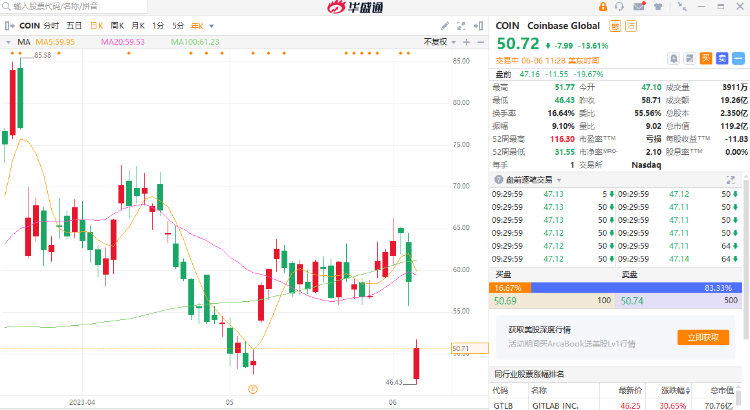
Task: Expand the chart to fullscreen
Action: click(x=461, y=26)
